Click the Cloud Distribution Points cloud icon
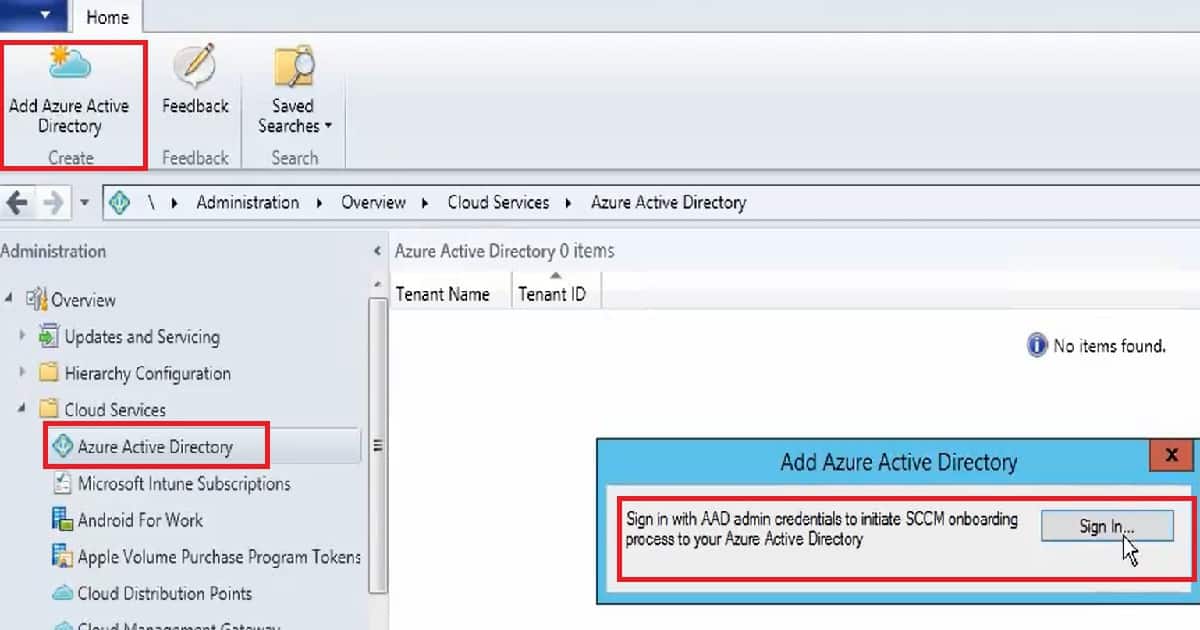Screen dimensions: 1200x630 [62, 593]
